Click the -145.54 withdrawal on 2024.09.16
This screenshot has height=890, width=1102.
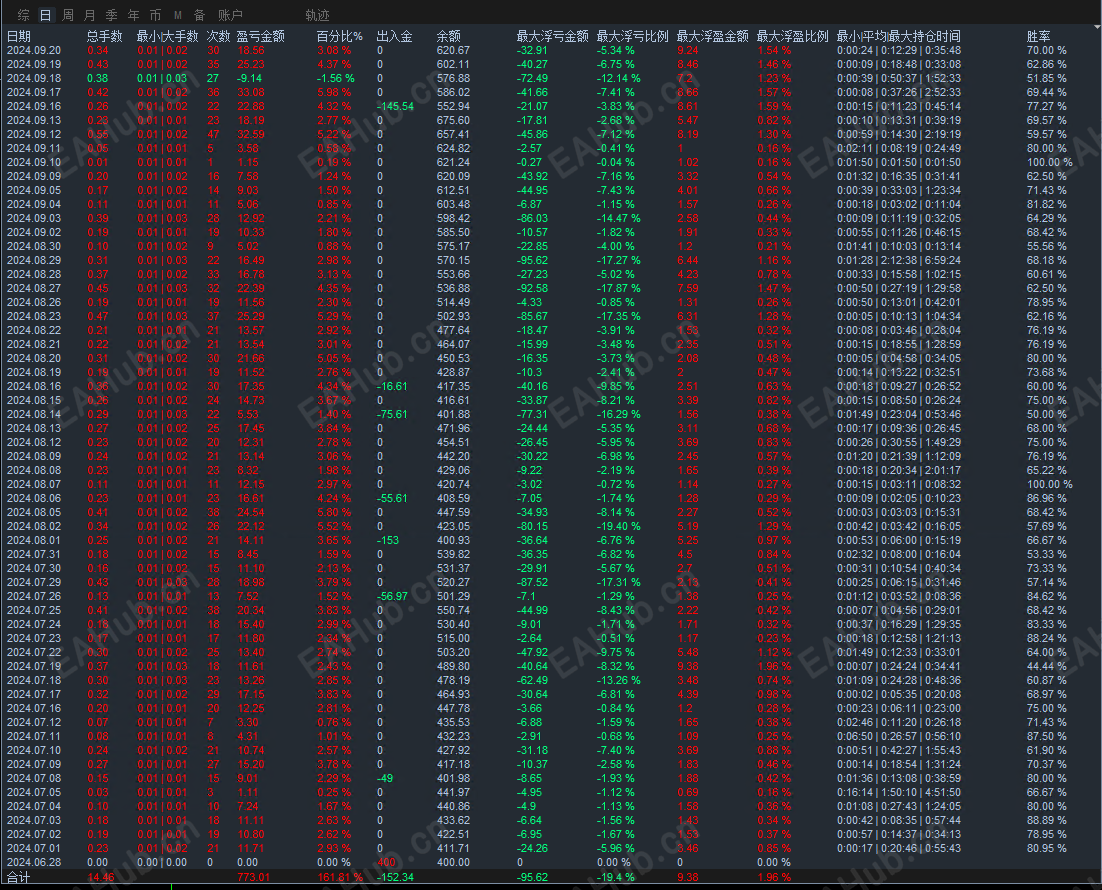coord(395,106)
